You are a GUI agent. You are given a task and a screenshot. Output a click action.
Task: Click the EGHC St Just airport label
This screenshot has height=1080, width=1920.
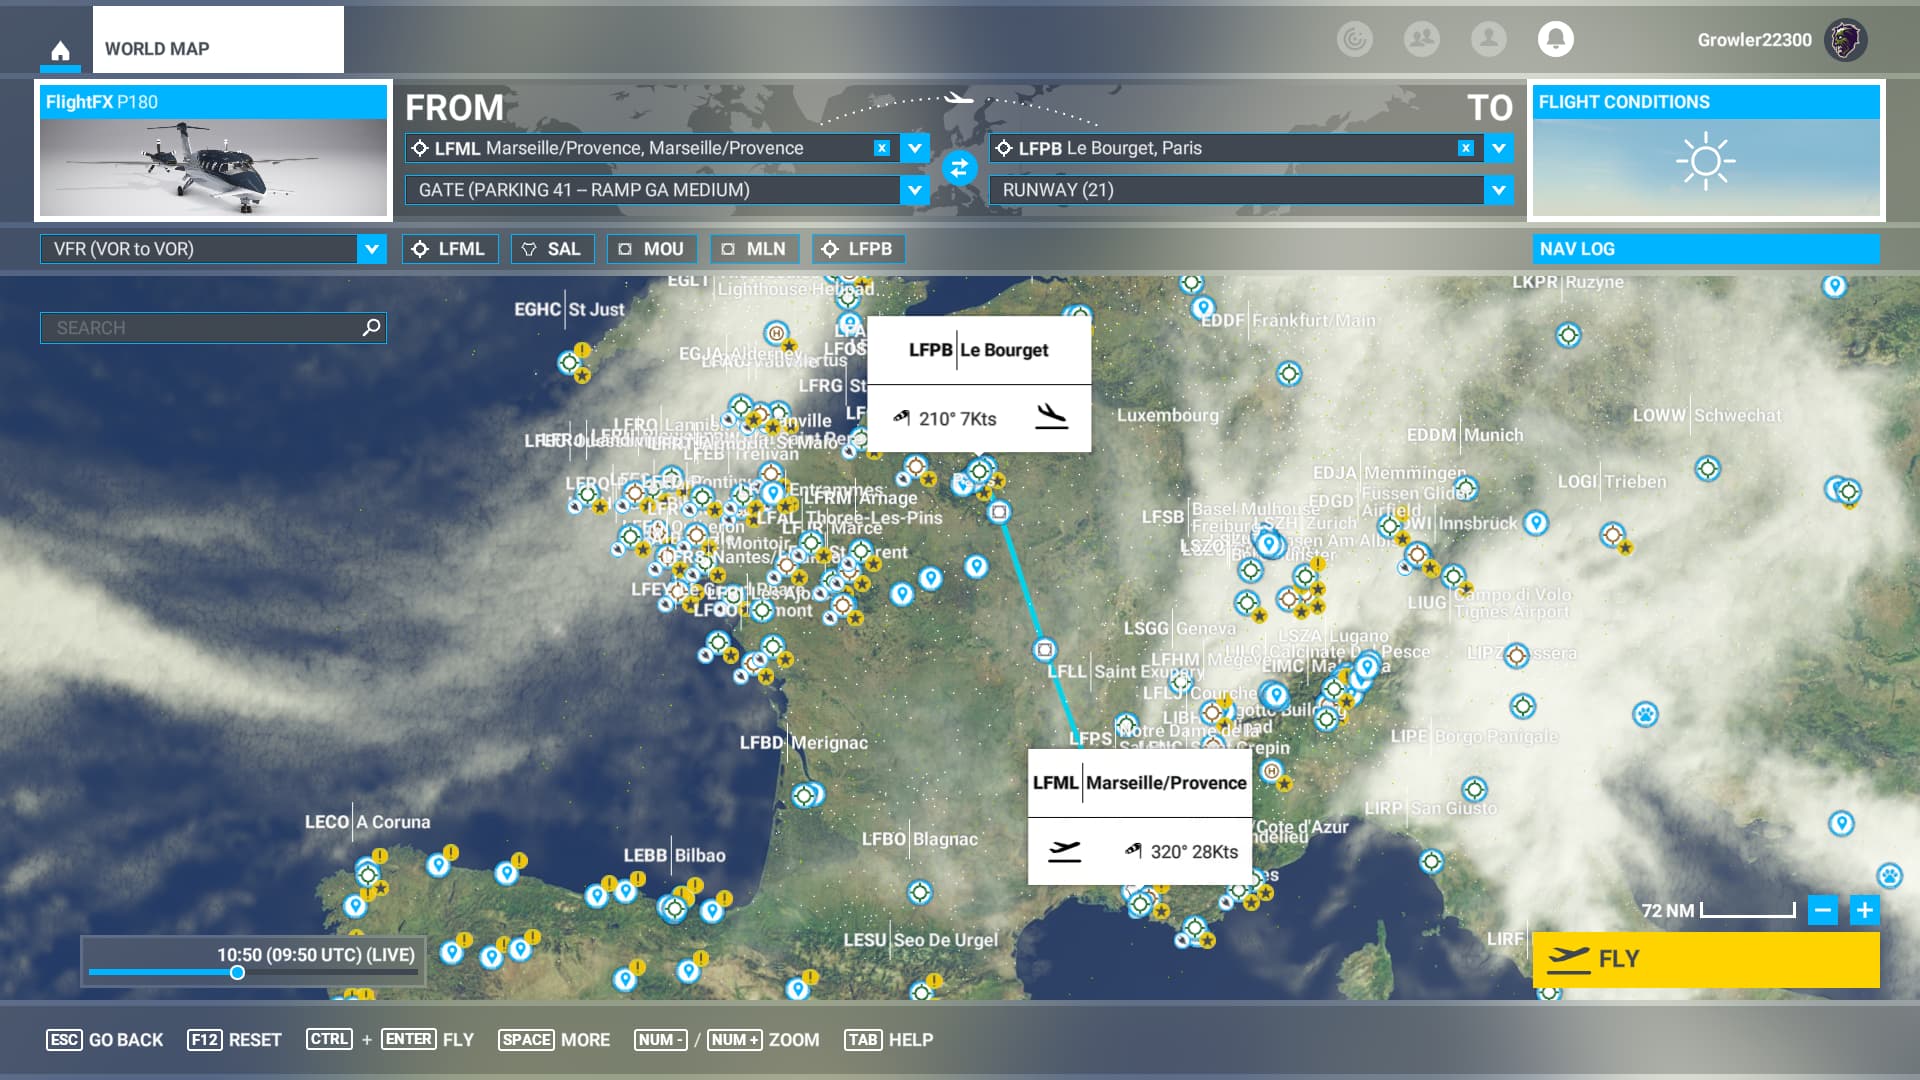click(x=569, y=310)
